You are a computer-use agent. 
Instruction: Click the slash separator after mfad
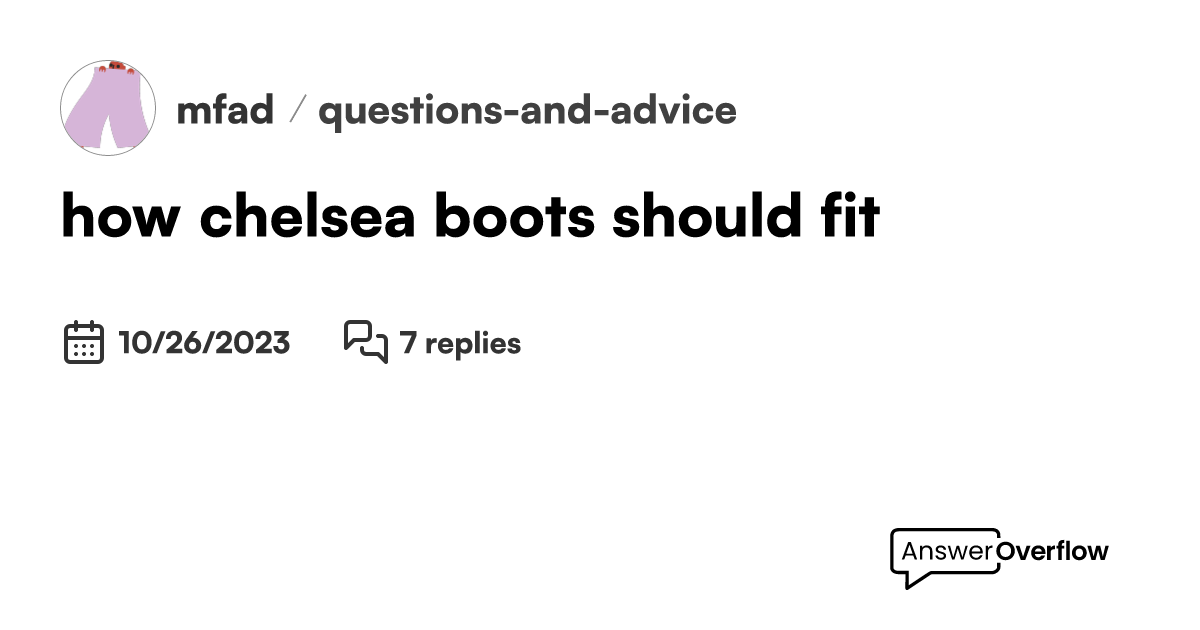coord(296,110)
